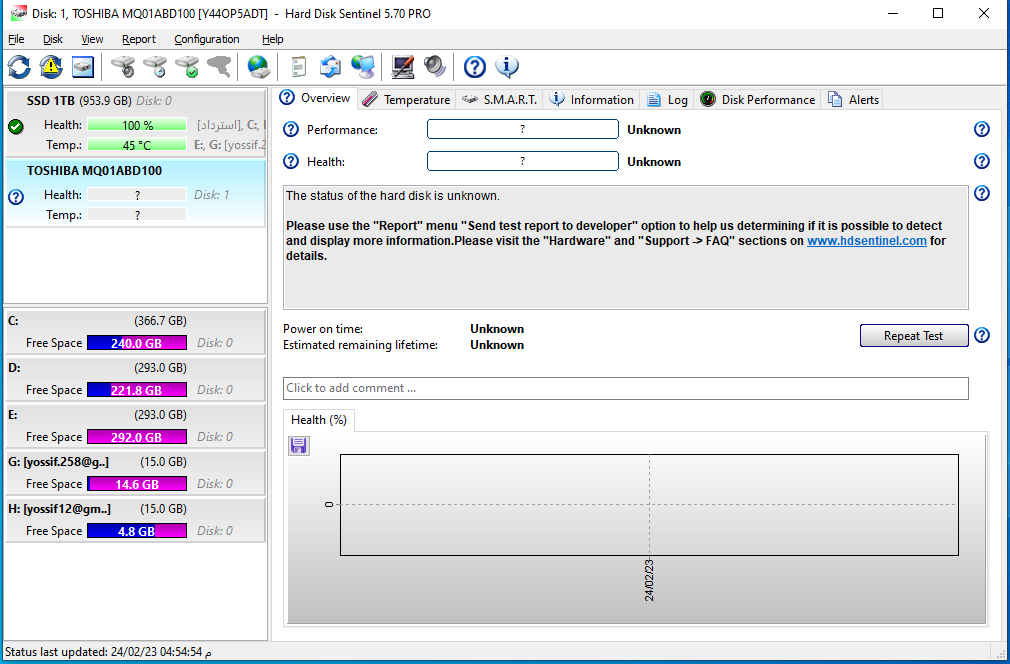
Task: Click the D: free space bar 221.8 GB
Action: point(137,390)
